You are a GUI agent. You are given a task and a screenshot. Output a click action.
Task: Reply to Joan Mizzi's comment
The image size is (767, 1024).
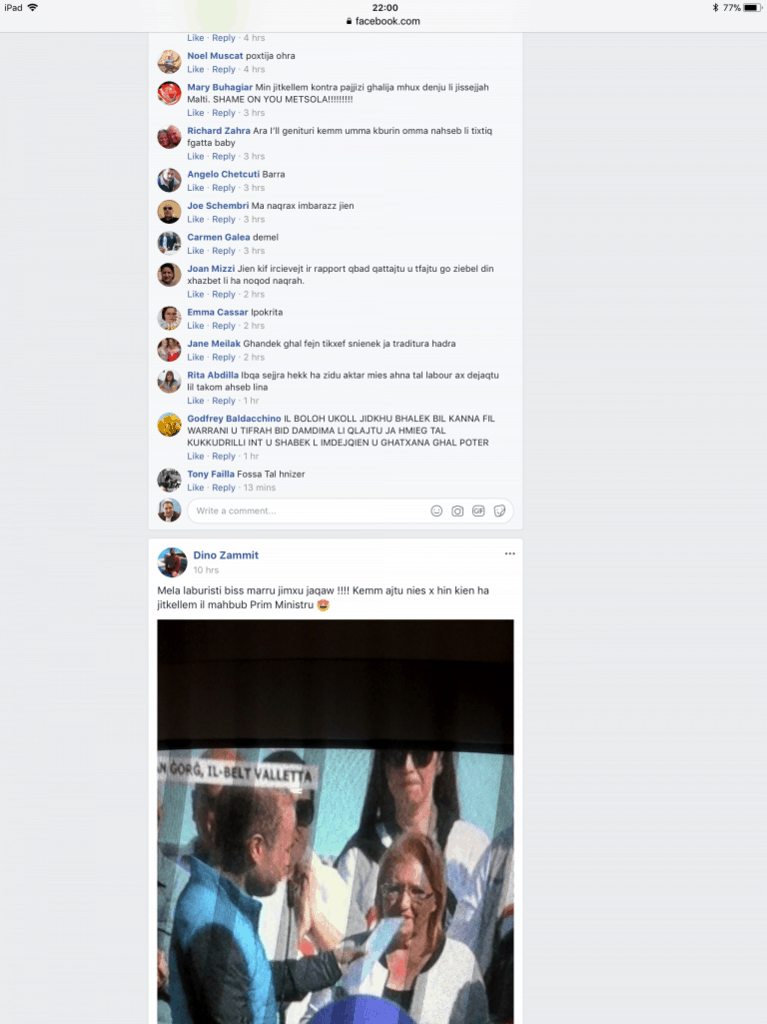pyautogui.click(x=223, y=295)
